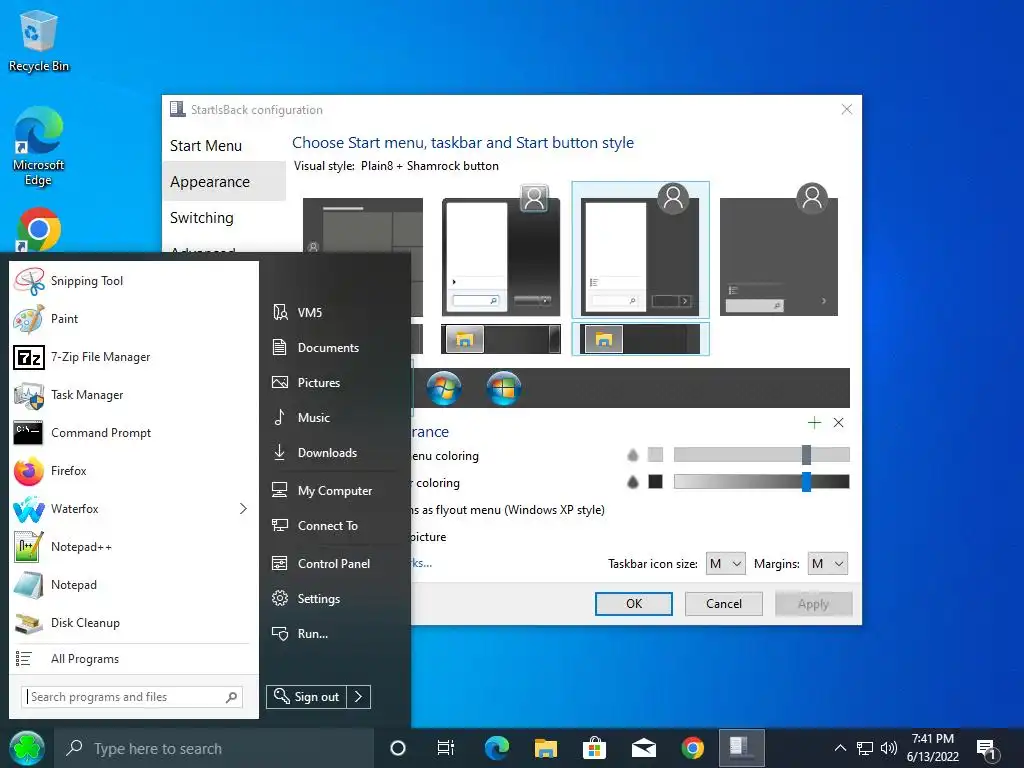1024x768 pixels.
Task: Click Cancel in StartIsBack configuration
Action: (724, 604)
